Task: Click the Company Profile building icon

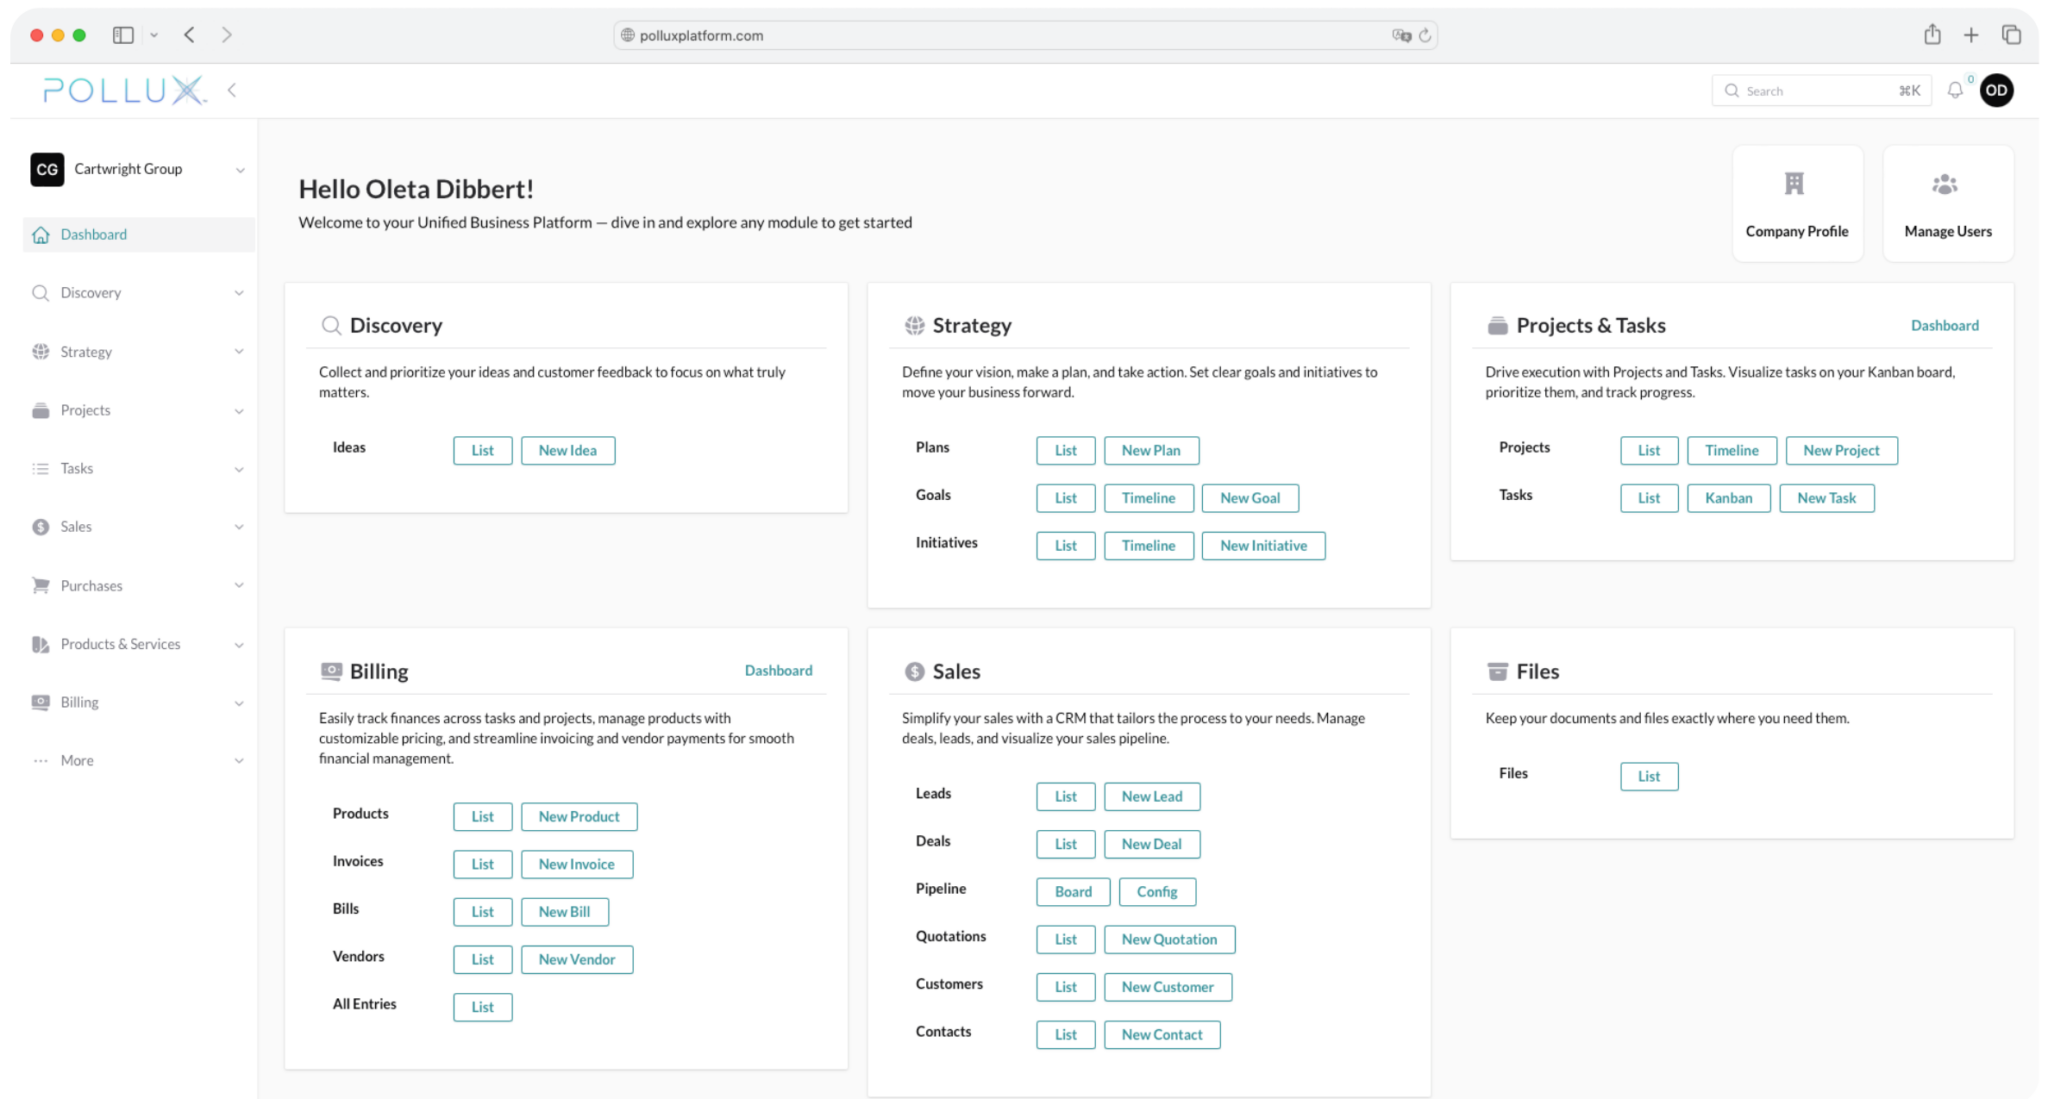Action: pyautogui.click(x=1794, y=184)
